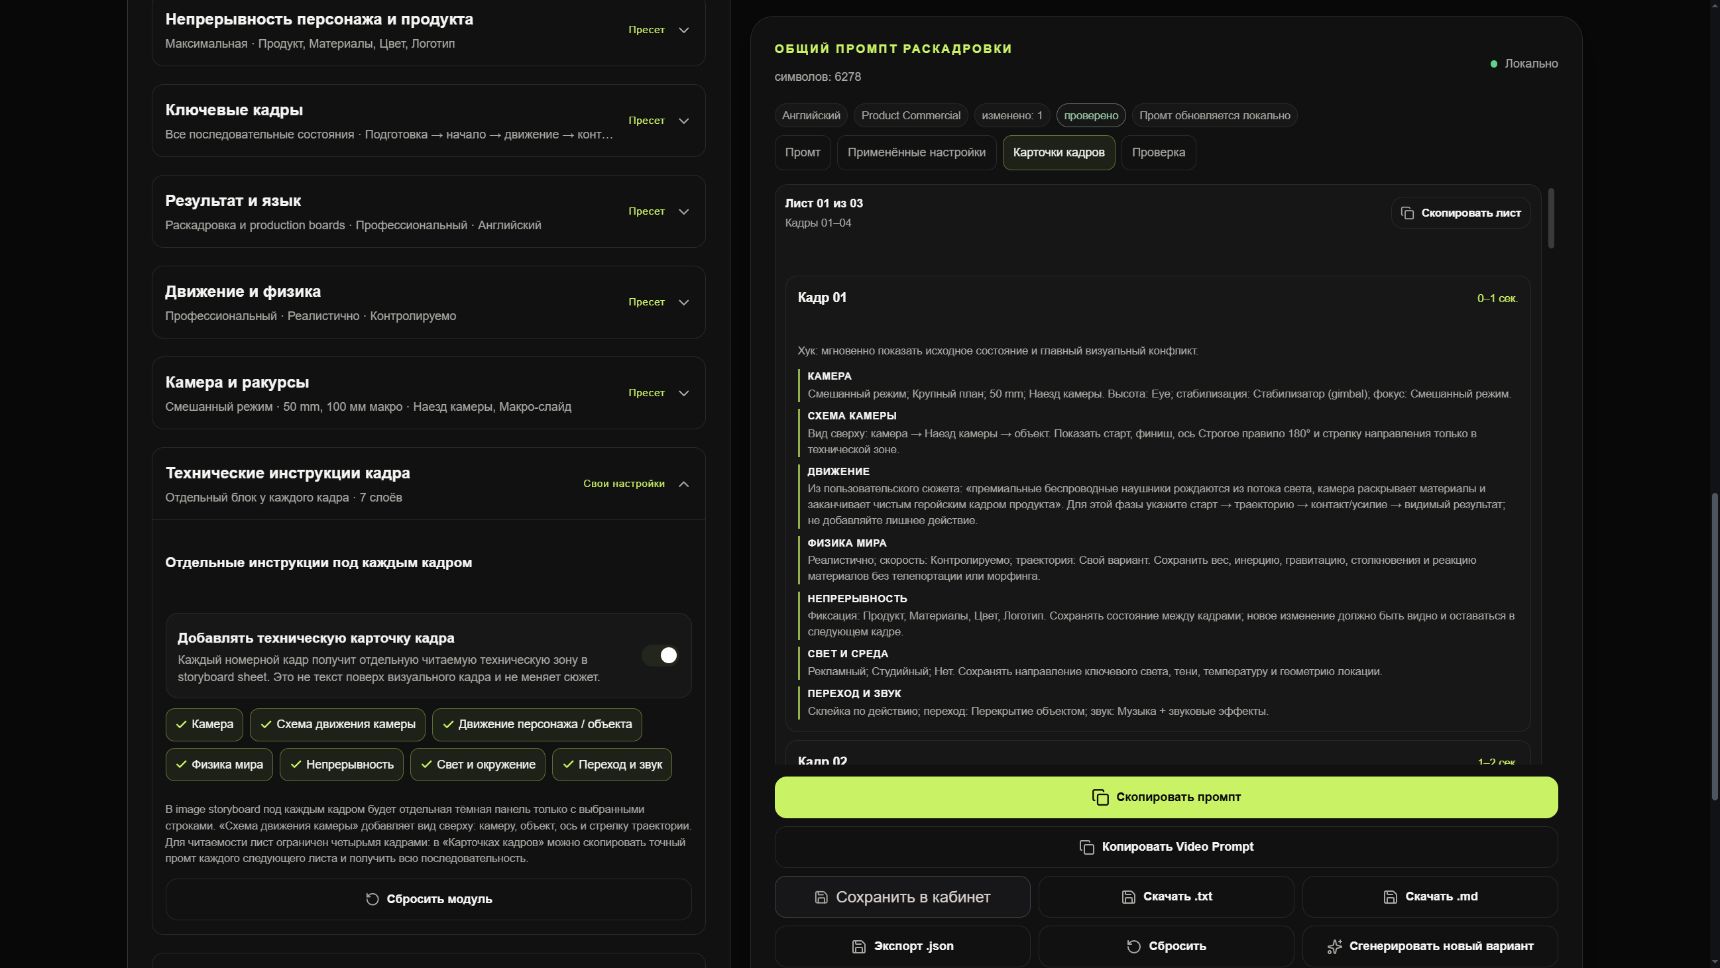Click save icon in Сохранить в кабинет
The image size is (1720, 968).
[x=821, y=897]
